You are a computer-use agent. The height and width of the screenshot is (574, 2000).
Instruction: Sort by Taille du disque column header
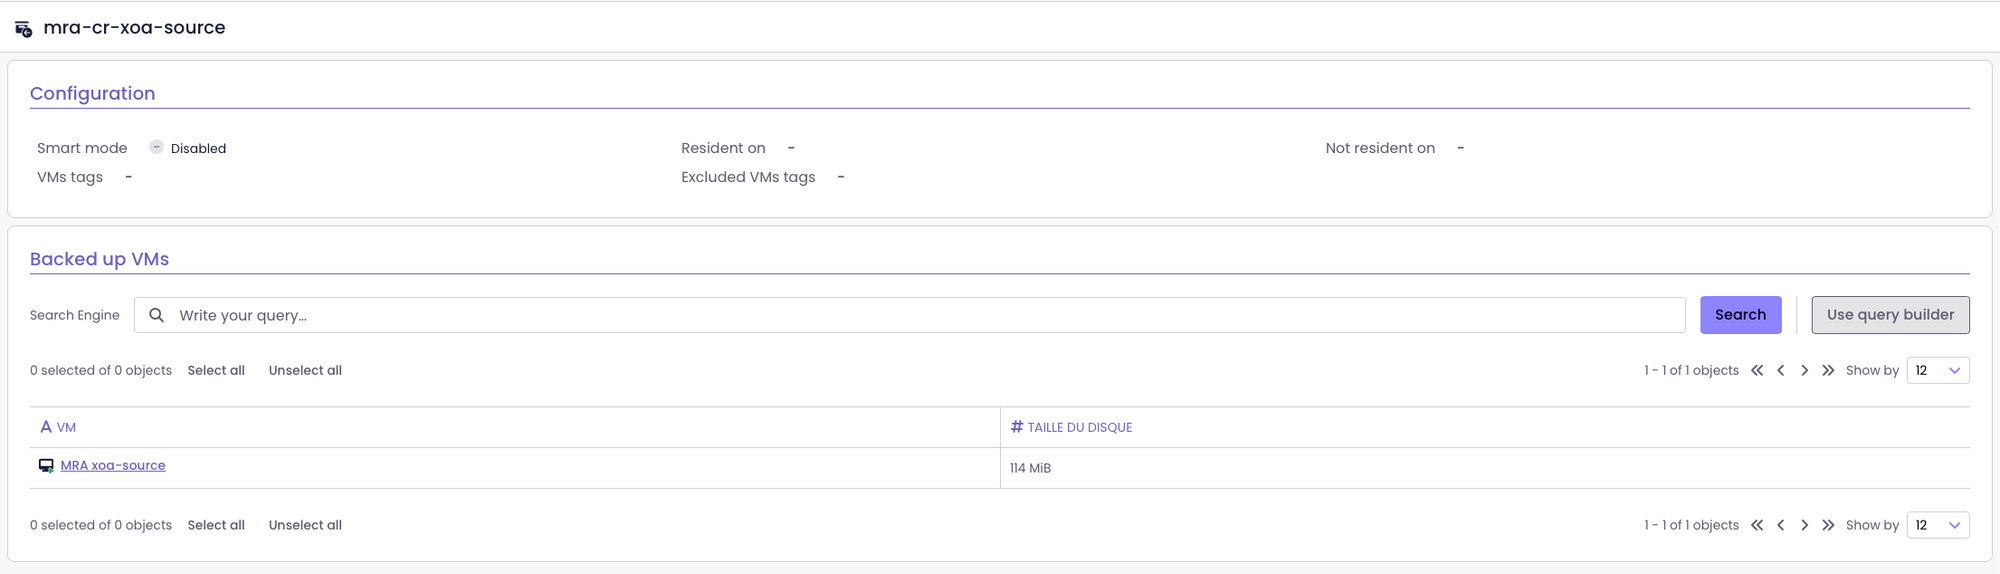coord(1079,427)
